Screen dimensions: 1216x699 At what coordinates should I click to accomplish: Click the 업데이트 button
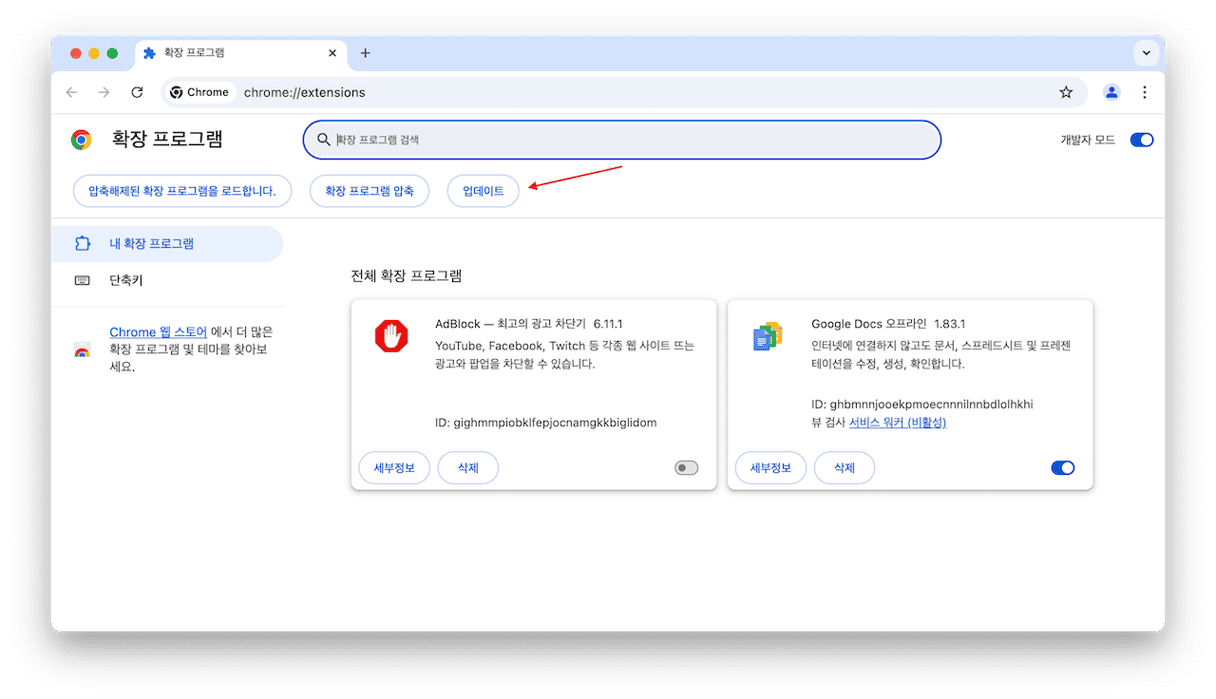point(483,191)
